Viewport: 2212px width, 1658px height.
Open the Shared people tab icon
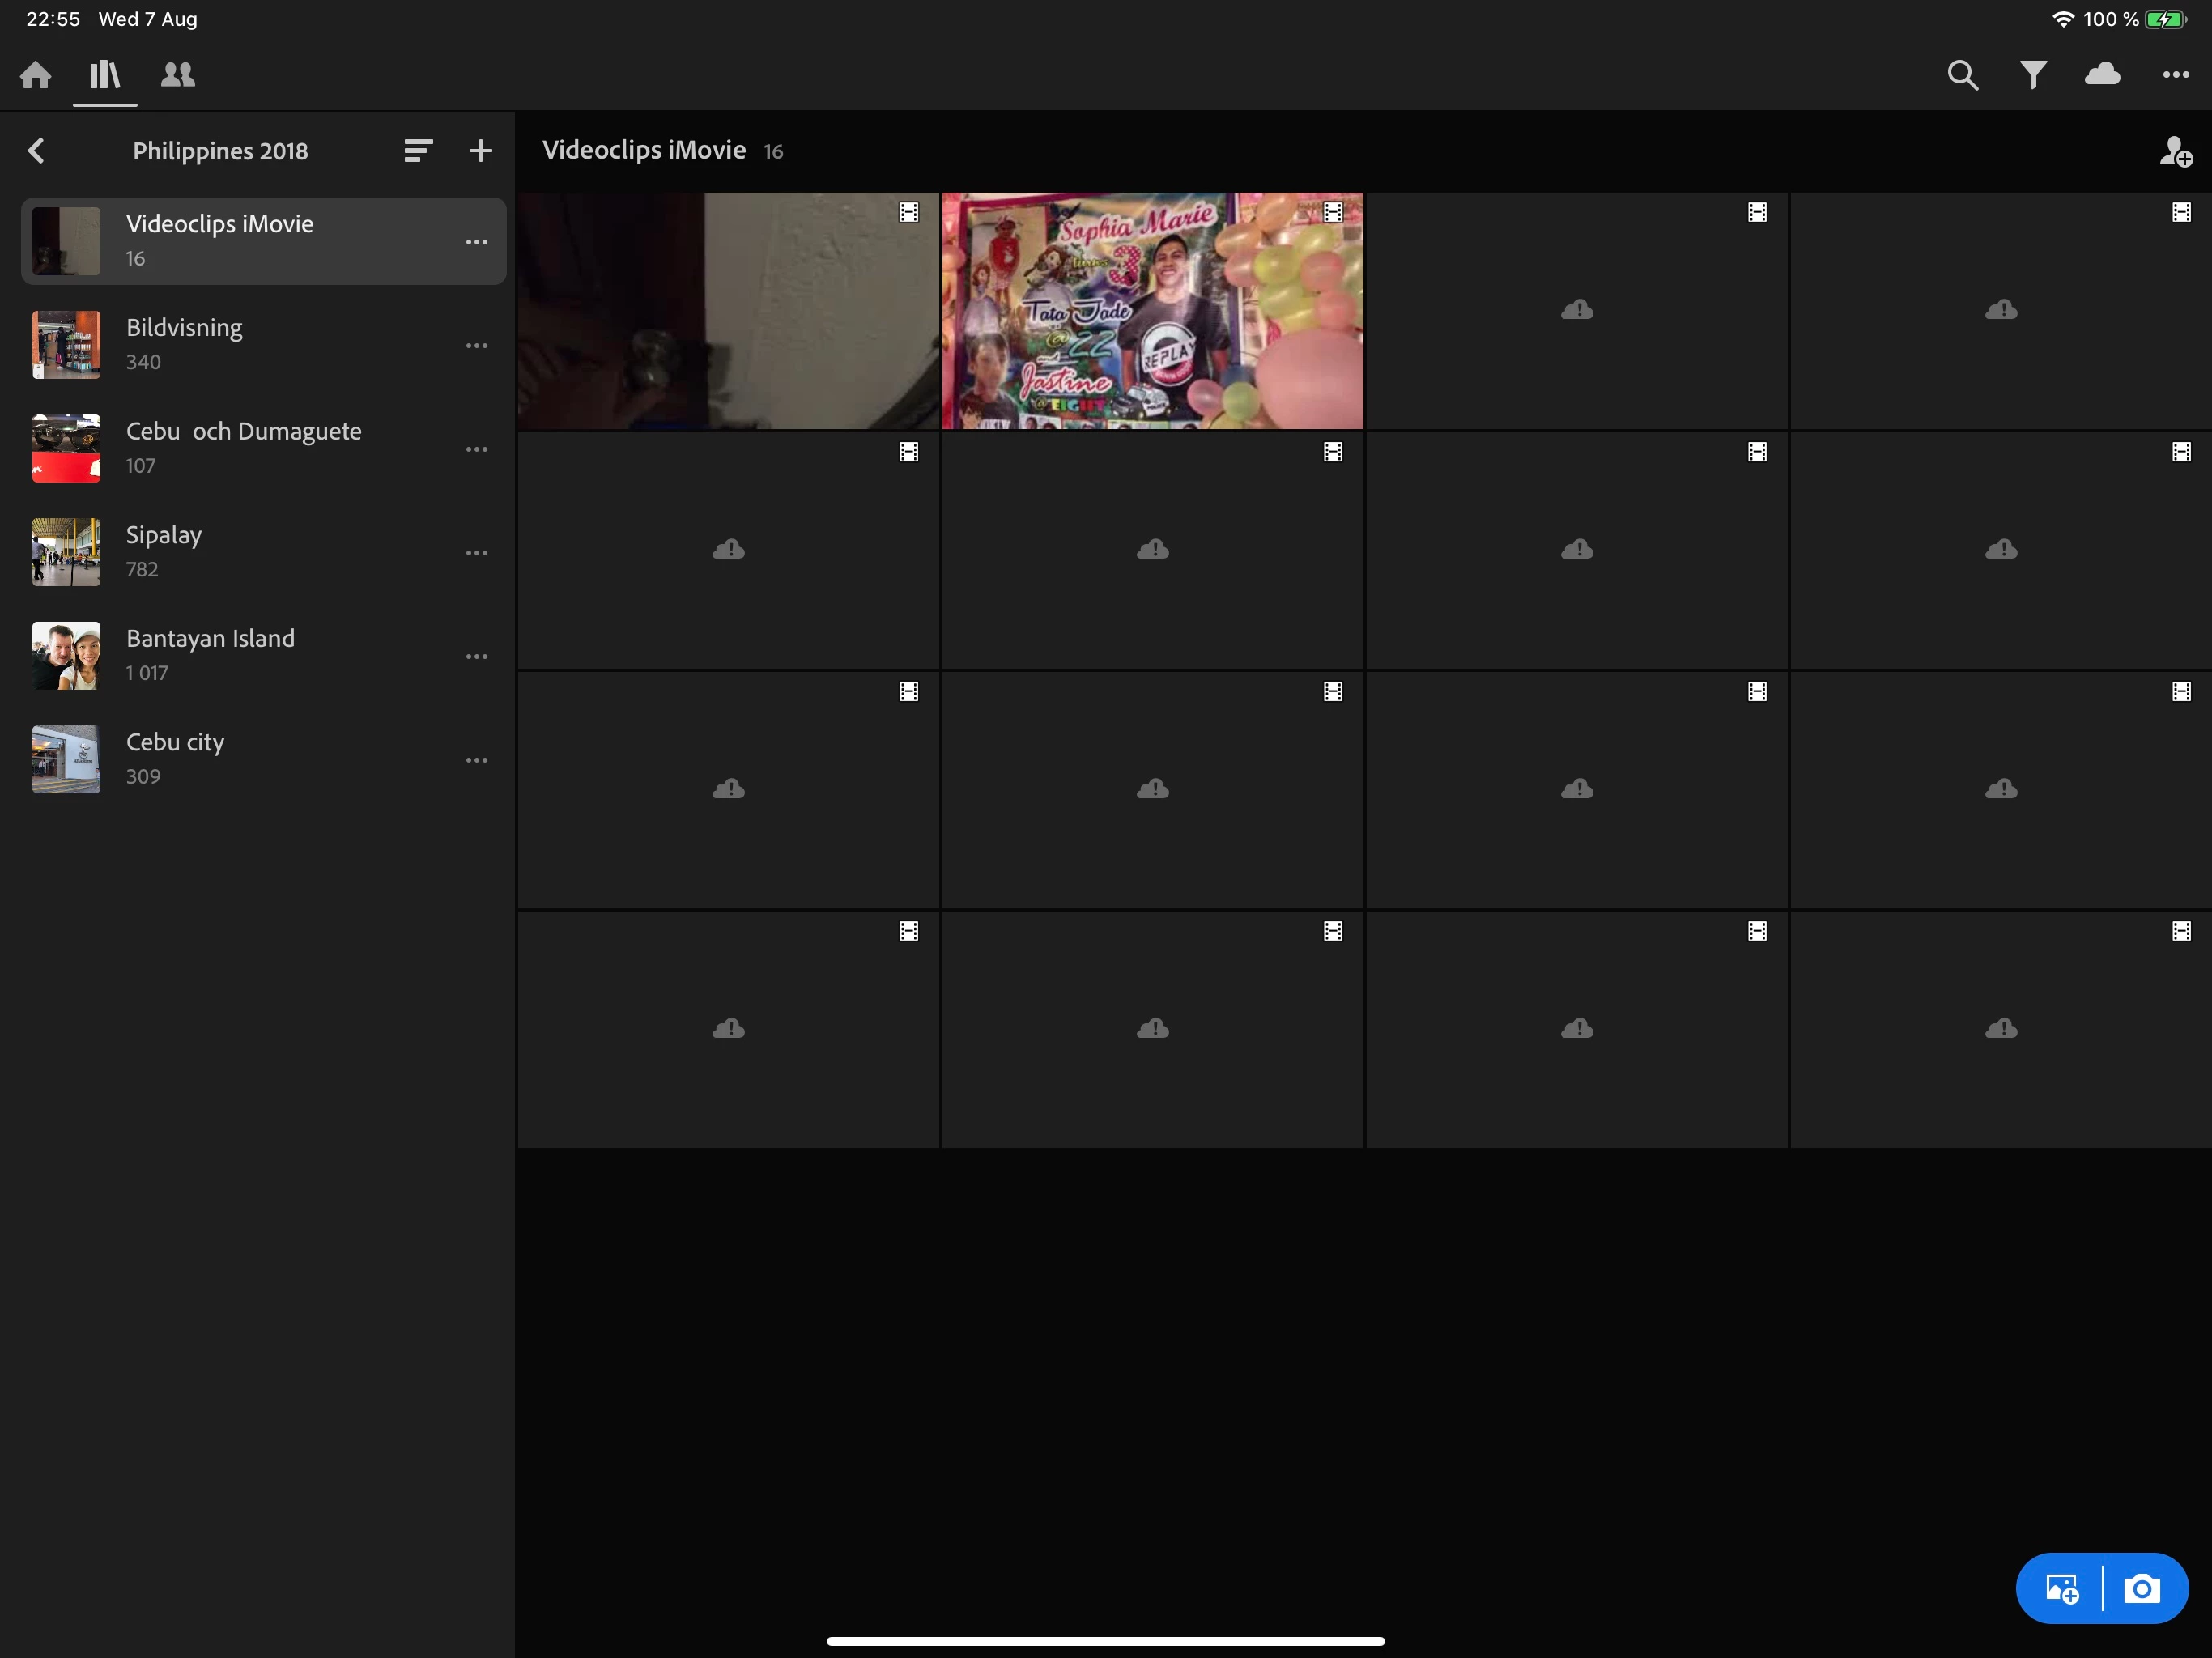(x=178, y=75)
